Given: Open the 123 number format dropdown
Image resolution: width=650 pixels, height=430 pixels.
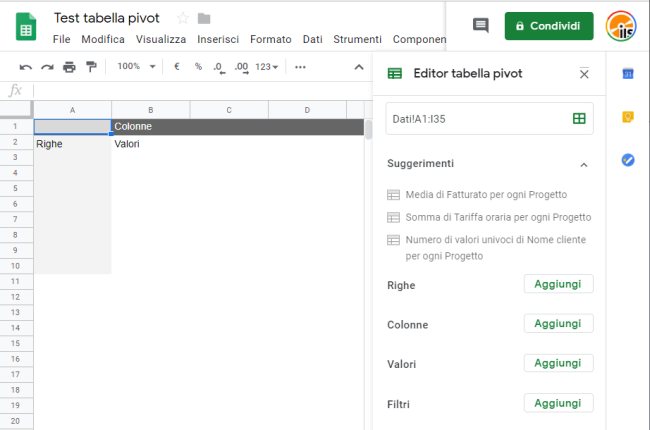Looking at the screenshot, I should pyautogui.click(x=267, y=67).
